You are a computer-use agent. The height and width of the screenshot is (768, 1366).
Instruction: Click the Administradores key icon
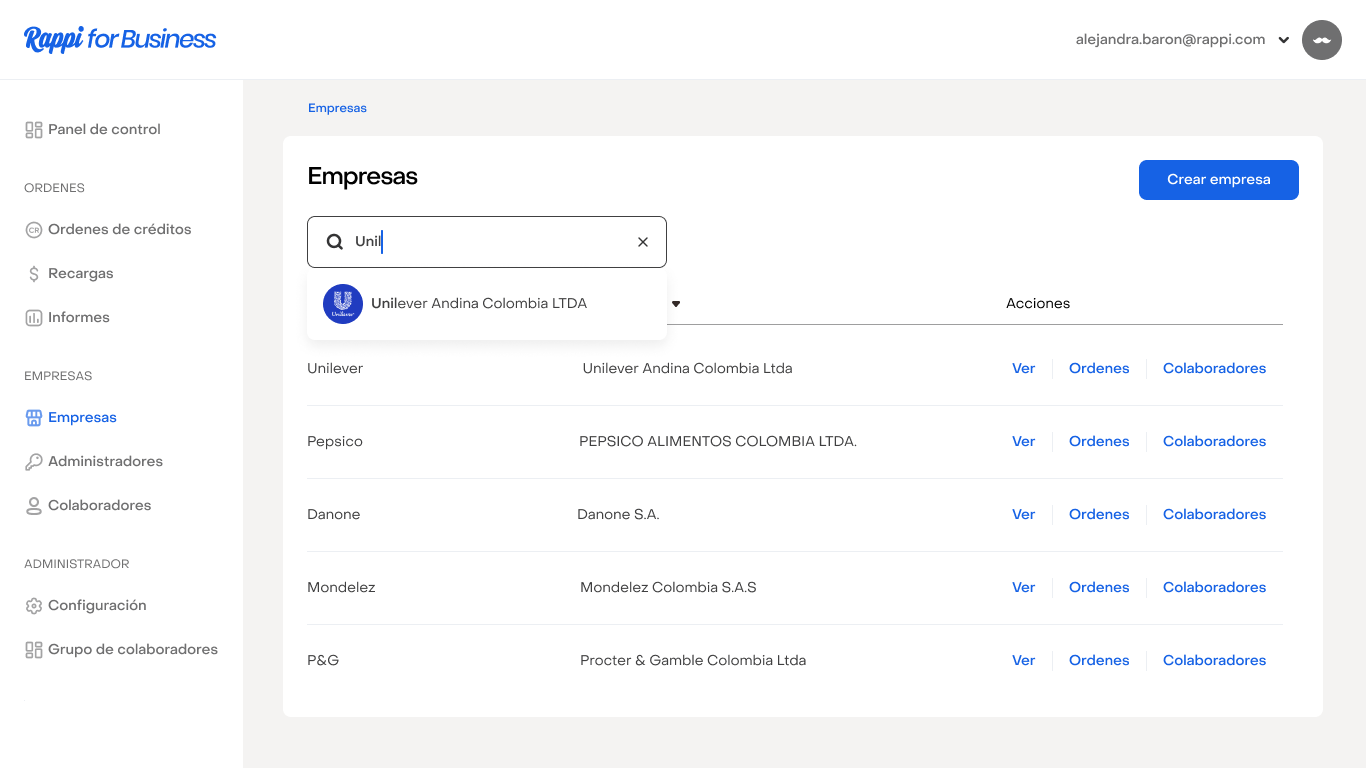pyautogui.click(x=34, y=462)
